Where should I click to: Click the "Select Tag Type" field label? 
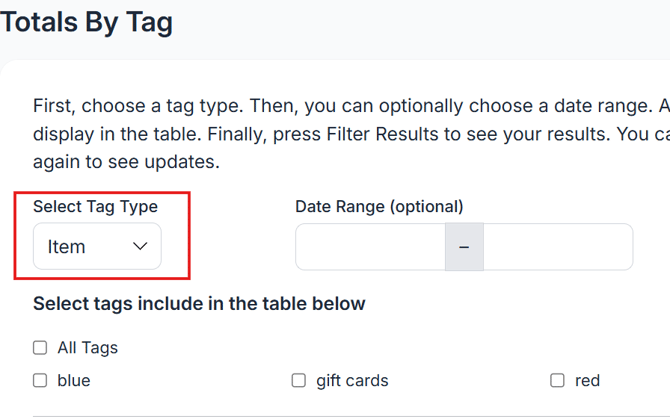(95, 207)
